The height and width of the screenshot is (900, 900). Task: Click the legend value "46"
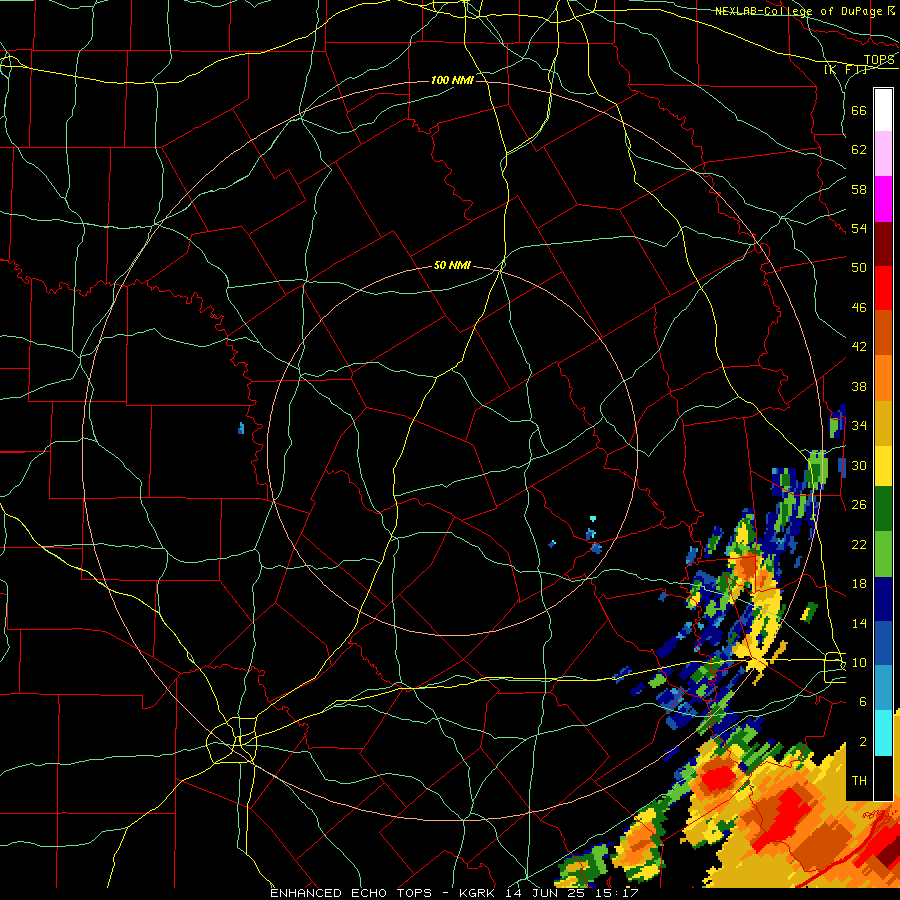pyautogui.click(x=859, y=307)
